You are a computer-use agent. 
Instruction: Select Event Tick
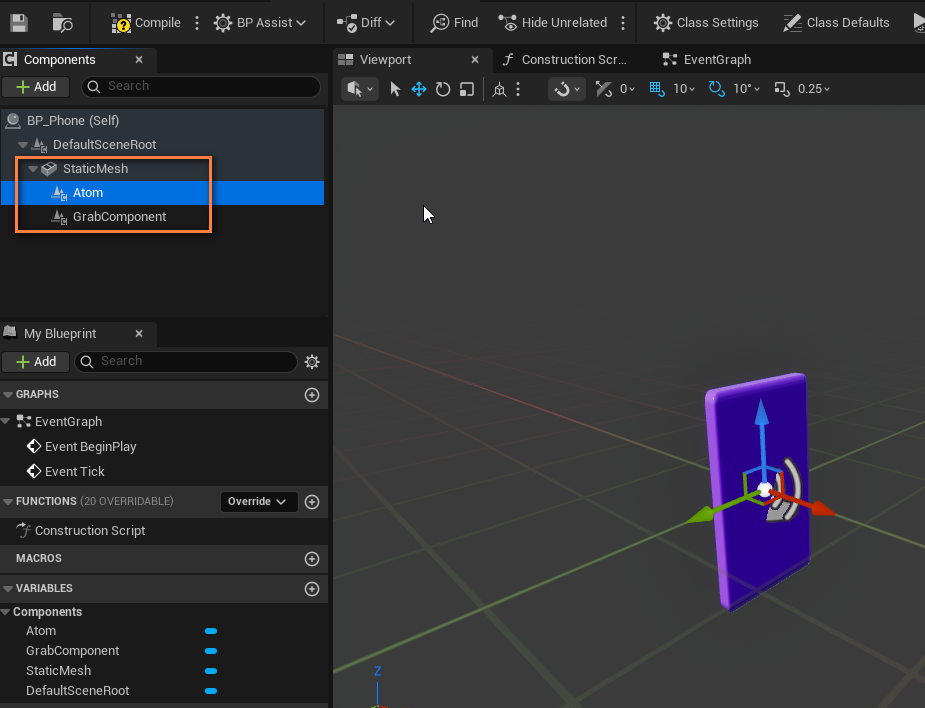pos(74,471)
